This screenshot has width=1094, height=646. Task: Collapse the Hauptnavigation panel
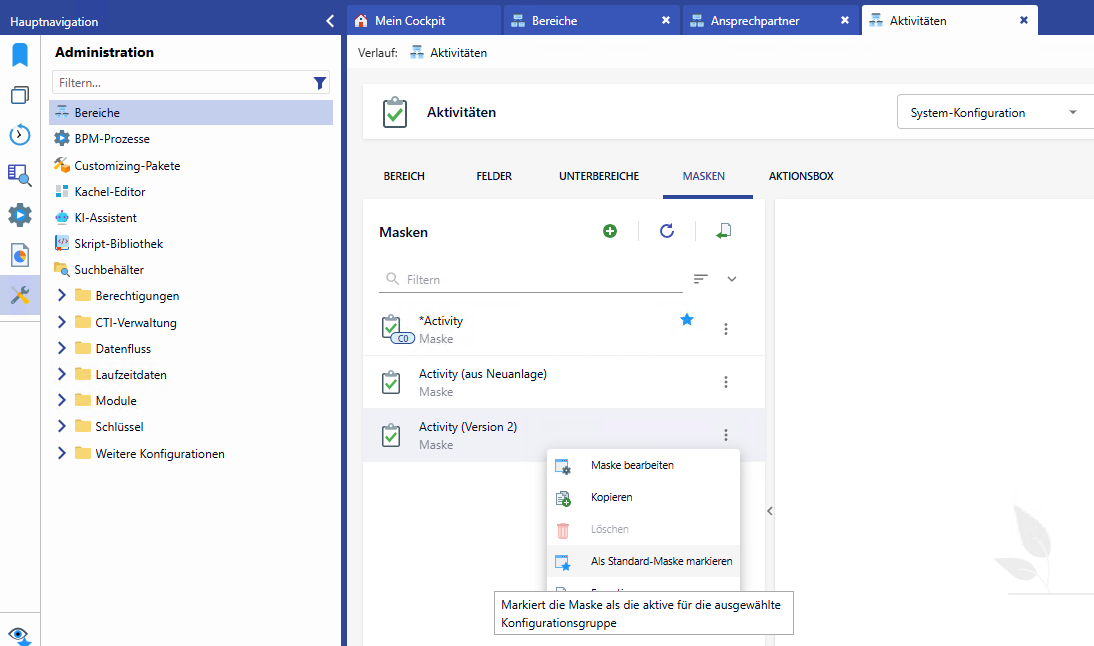click(x=330, y=20)
